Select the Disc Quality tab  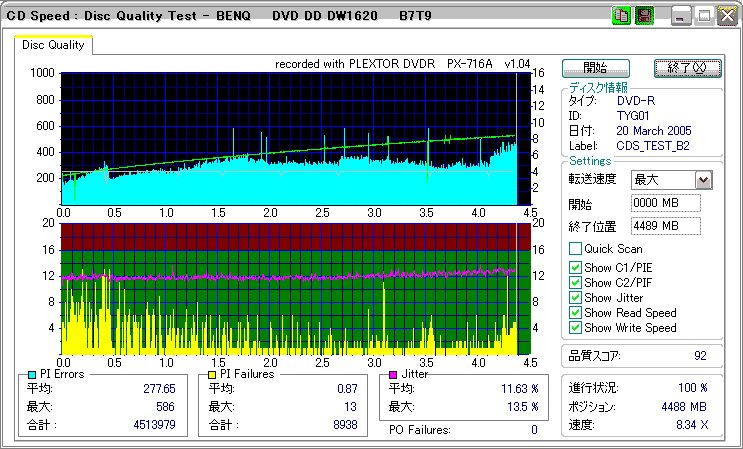(54, 45)
